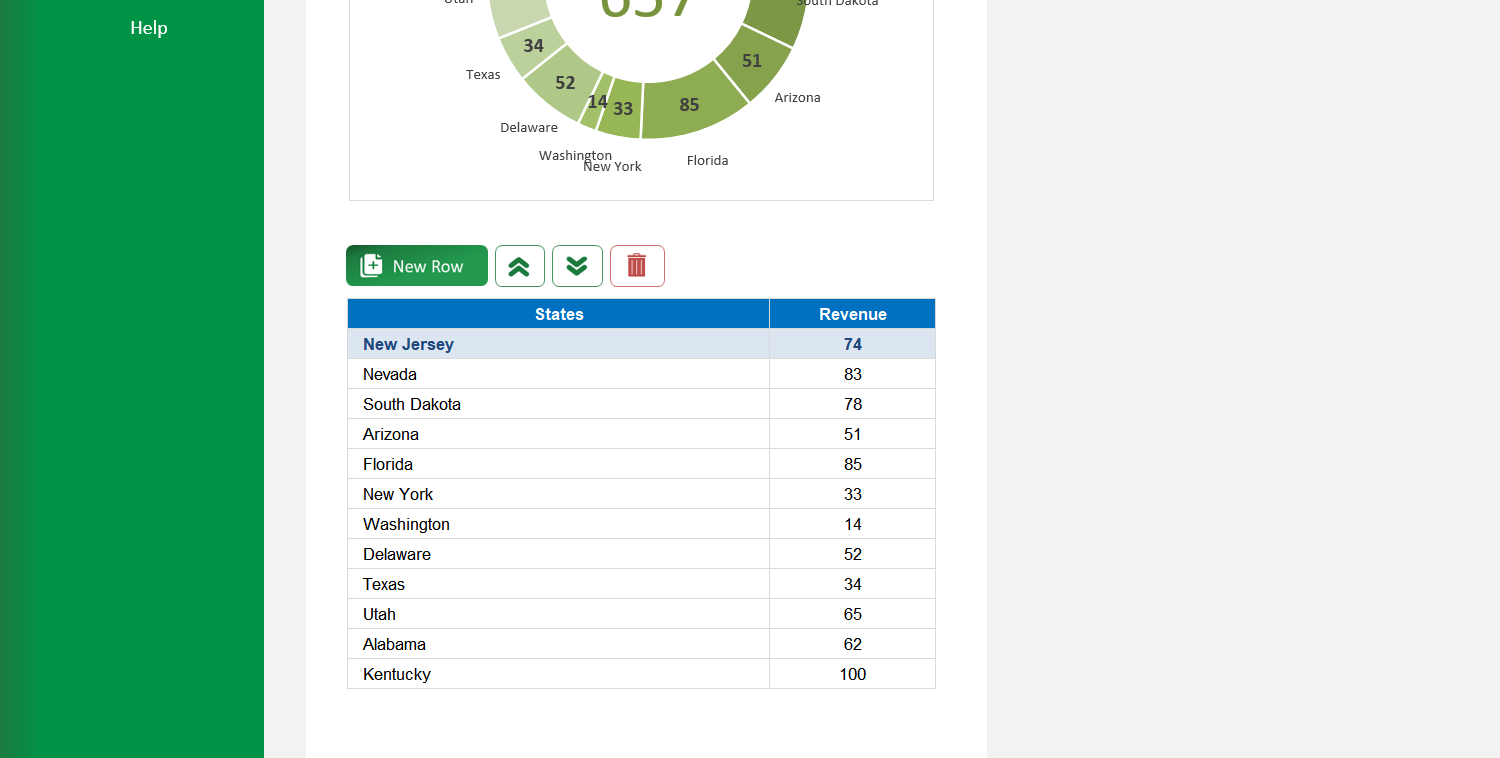Click the revenue cell showing 100 for Kentucky
This screenshot has width=1500, height=758.
coord(852,673)
